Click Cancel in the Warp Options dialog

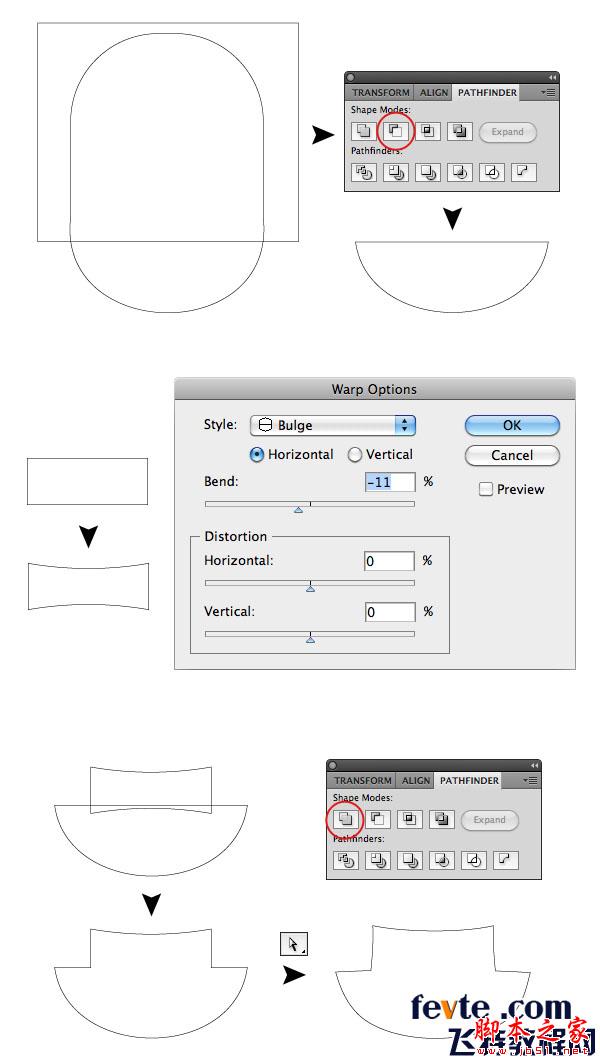tap(512, 455)
